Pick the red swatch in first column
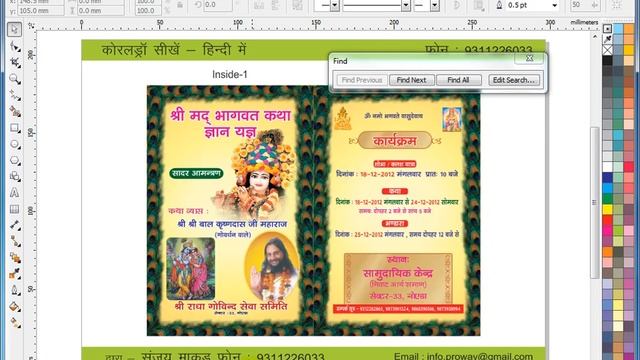Screen dimensions: 640x360 (x=607, y=220)
